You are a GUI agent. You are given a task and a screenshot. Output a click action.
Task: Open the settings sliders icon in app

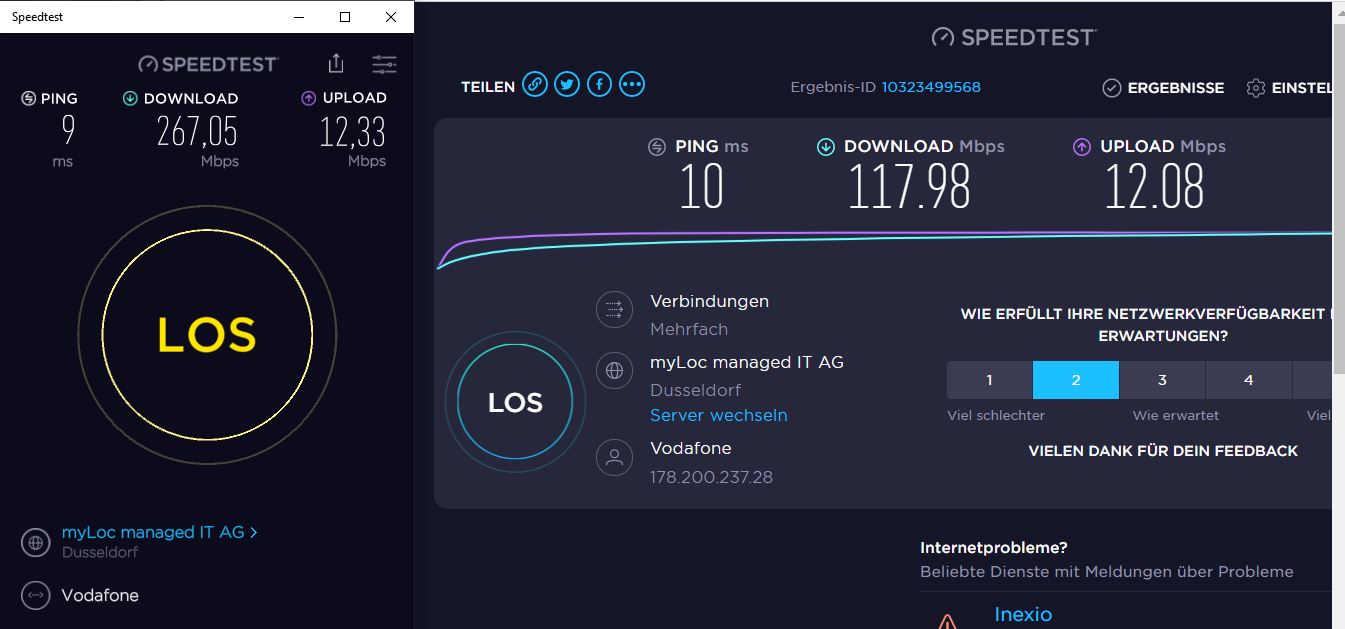pos(384,64)
